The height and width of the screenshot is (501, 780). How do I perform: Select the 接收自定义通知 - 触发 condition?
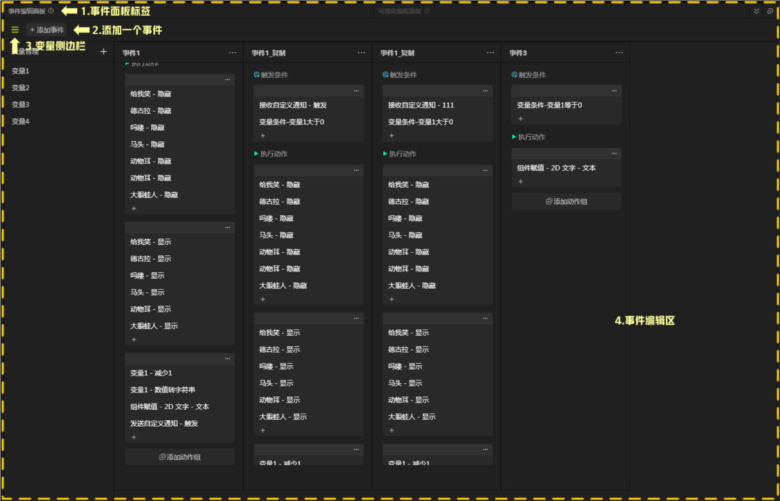click(x=293, y=105)
